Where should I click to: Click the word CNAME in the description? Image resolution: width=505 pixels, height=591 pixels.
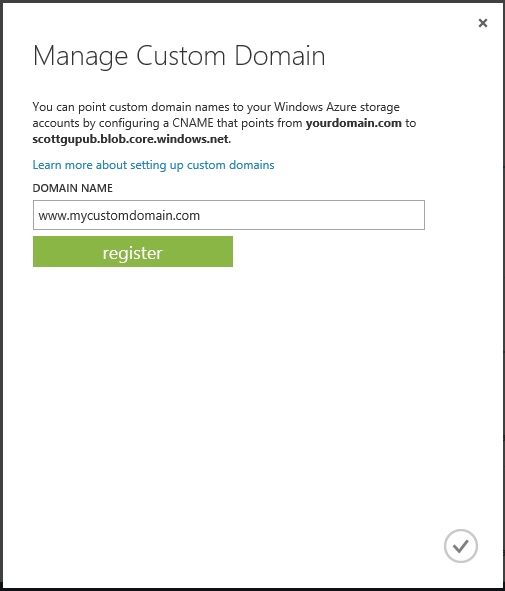193,123
